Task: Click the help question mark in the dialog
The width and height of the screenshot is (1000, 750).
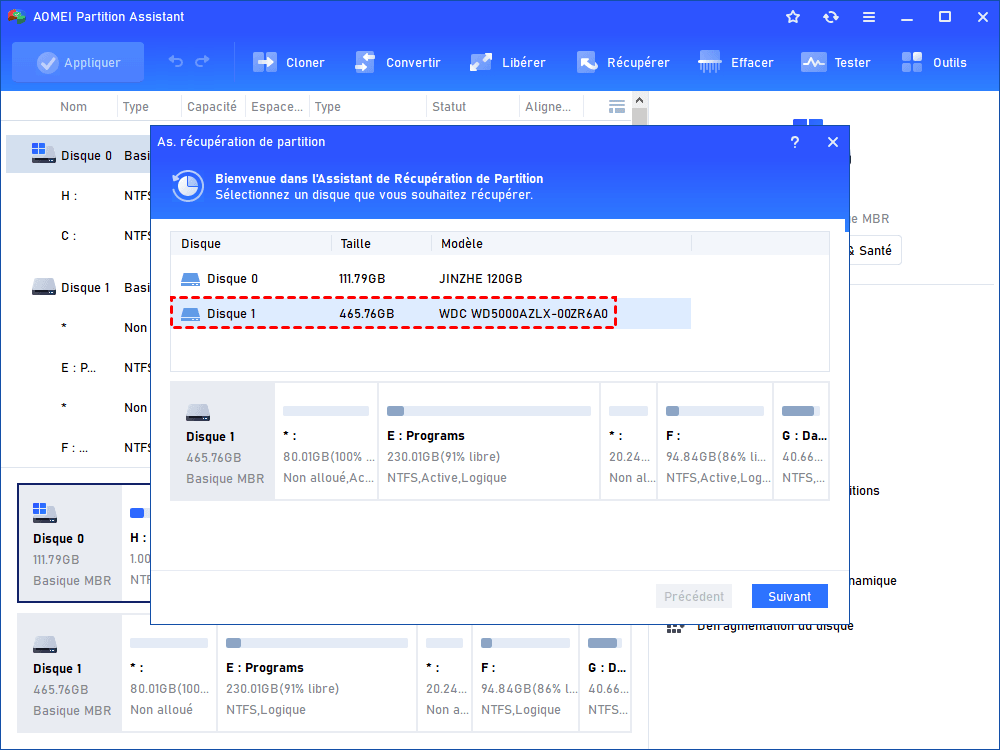Action: point(795,142)
